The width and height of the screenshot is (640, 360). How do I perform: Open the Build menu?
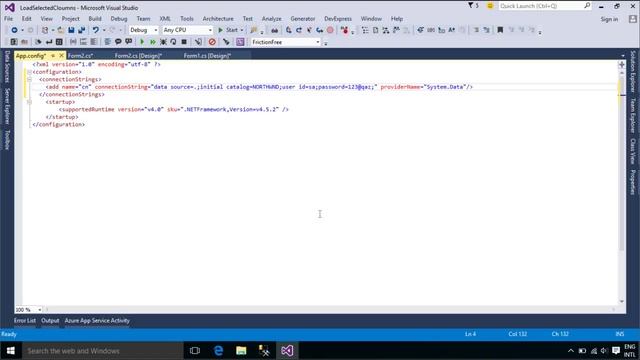(95, 19)
